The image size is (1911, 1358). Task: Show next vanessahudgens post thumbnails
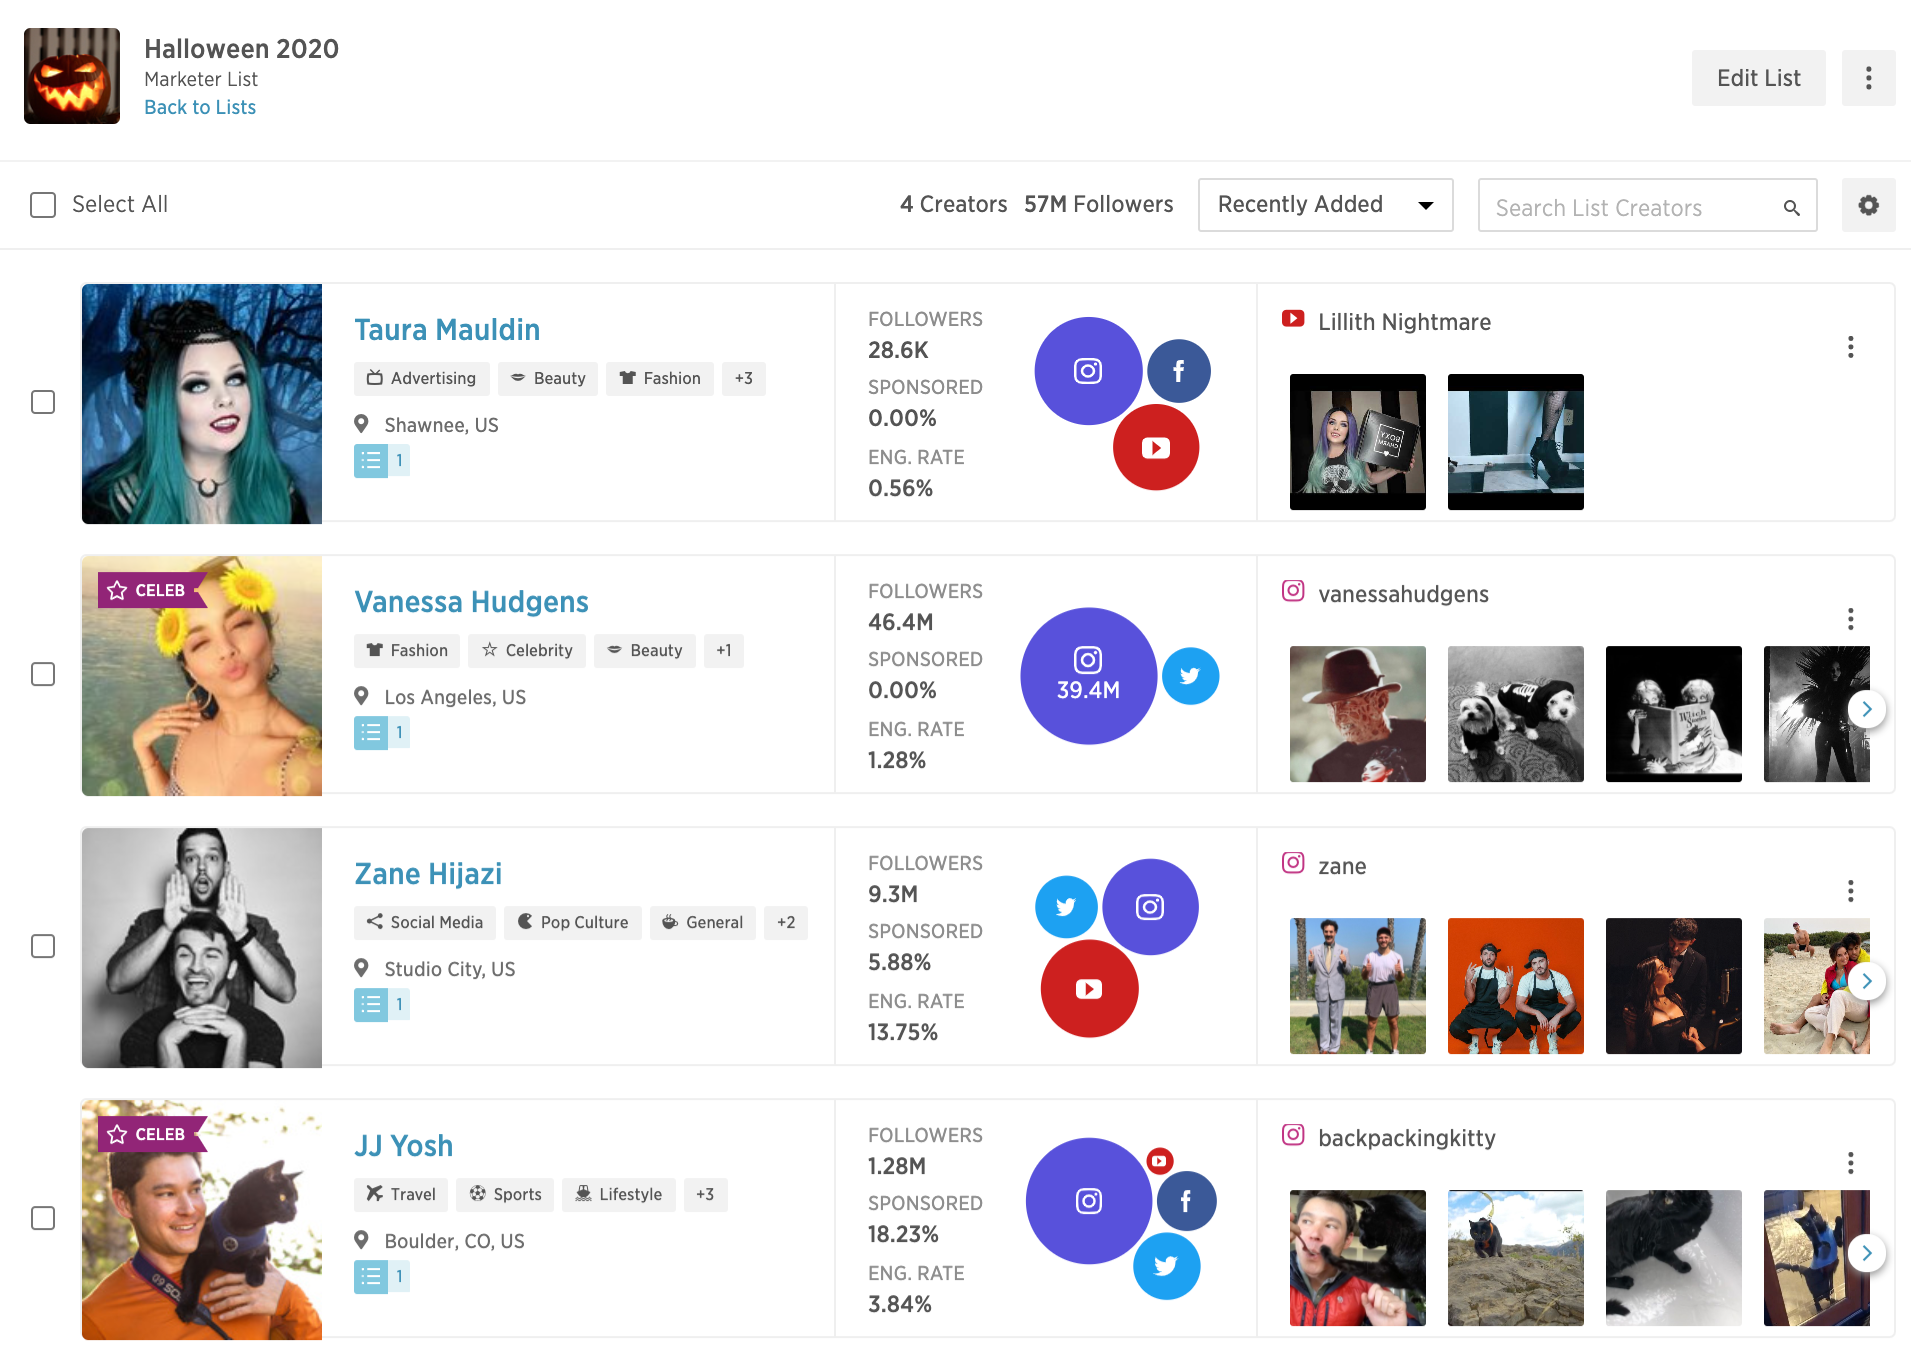1866,709
